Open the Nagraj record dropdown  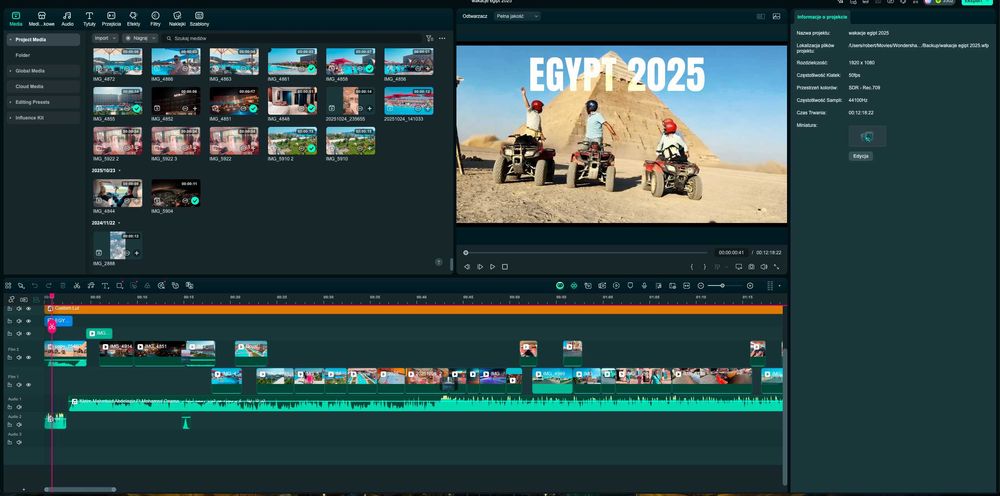140,38
